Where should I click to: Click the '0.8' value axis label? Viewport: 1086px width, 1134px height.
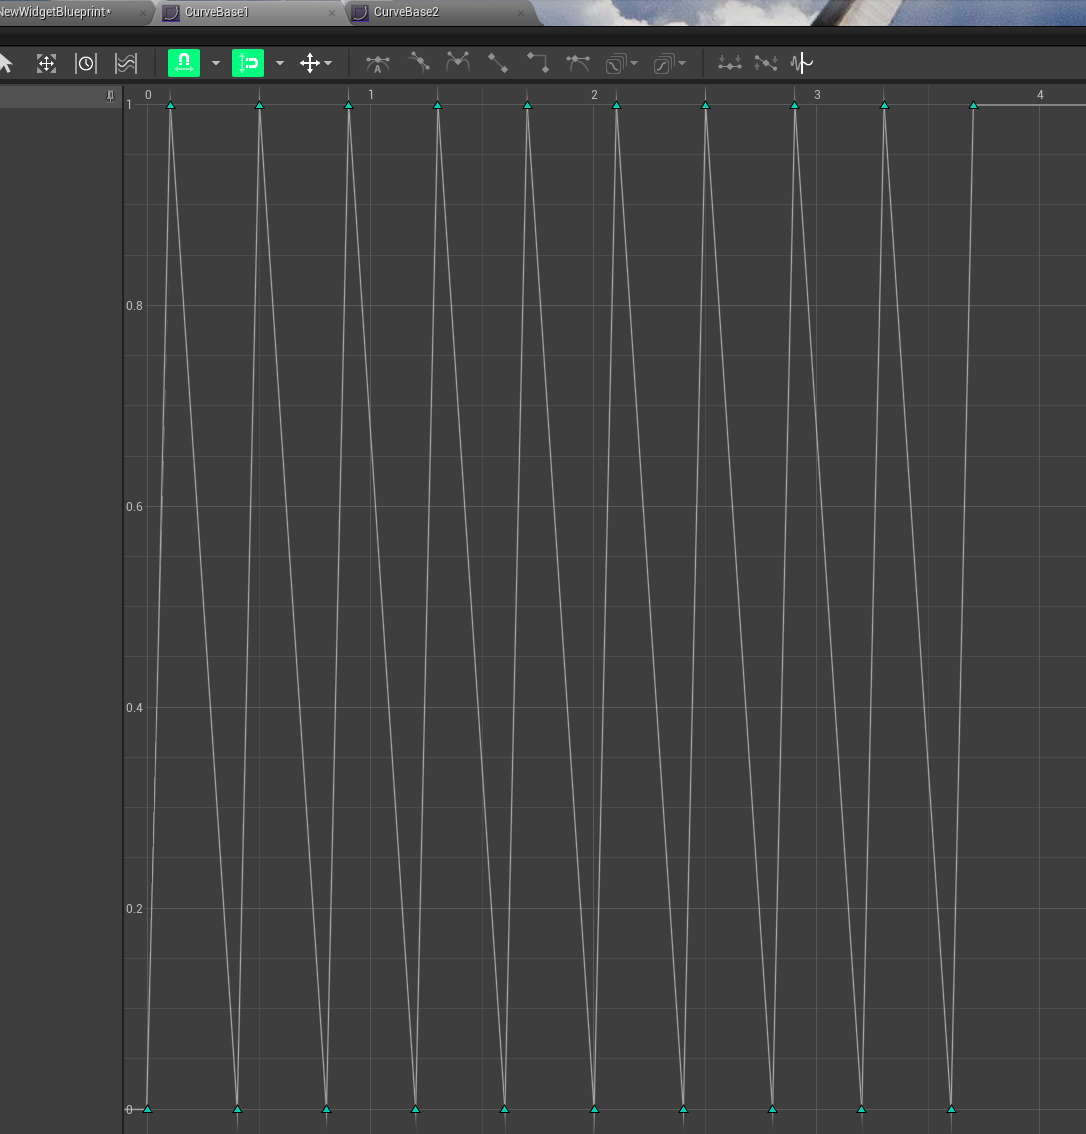134,306
